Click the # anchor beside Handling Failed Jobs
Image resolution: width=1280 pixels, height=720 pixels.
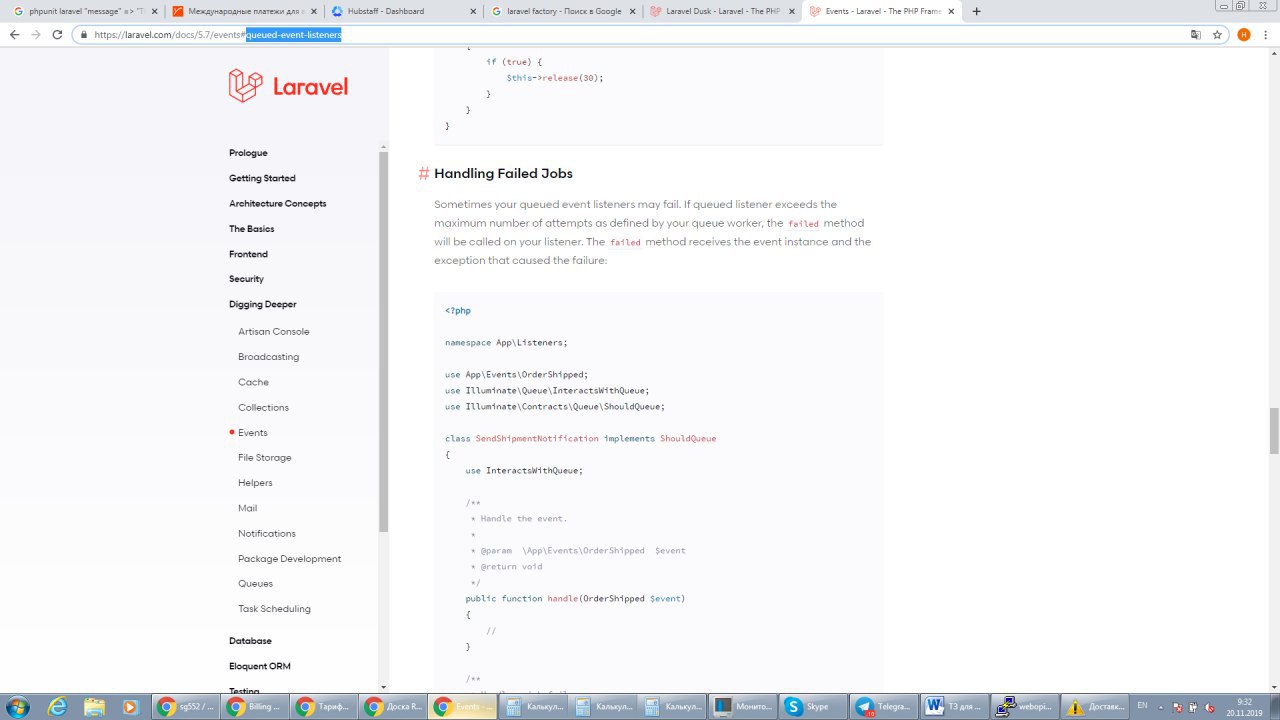(424, 174)
